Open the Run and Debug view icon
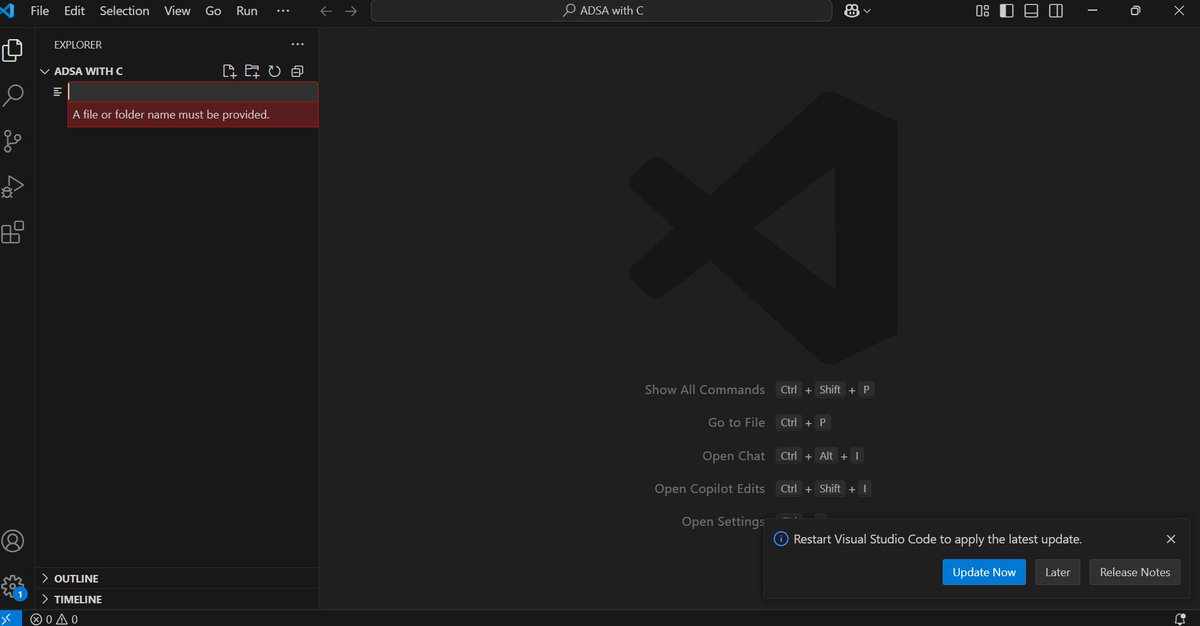Viewport: 1200px width, 626px height. pyautogui.click(x=13, y=187)
